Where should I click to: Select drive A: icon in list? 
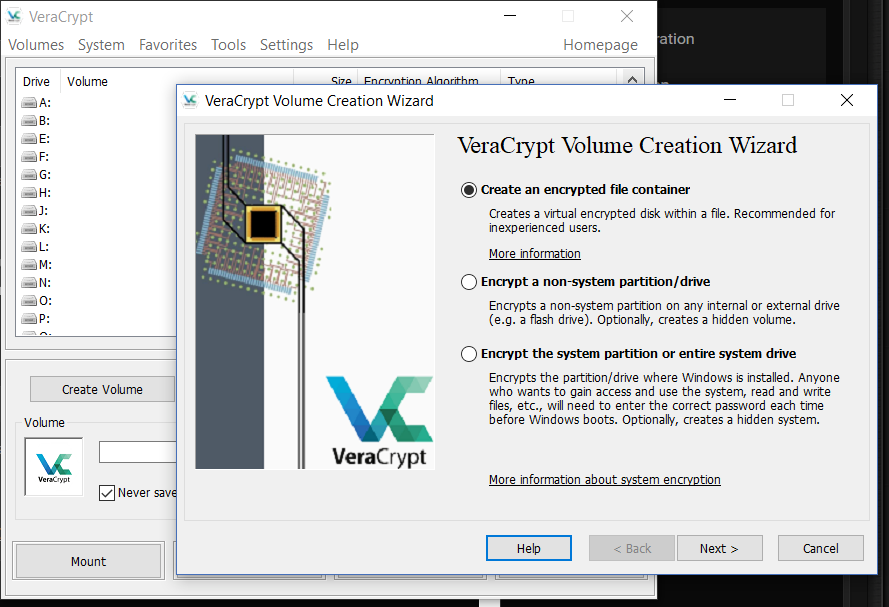[29, 103]
